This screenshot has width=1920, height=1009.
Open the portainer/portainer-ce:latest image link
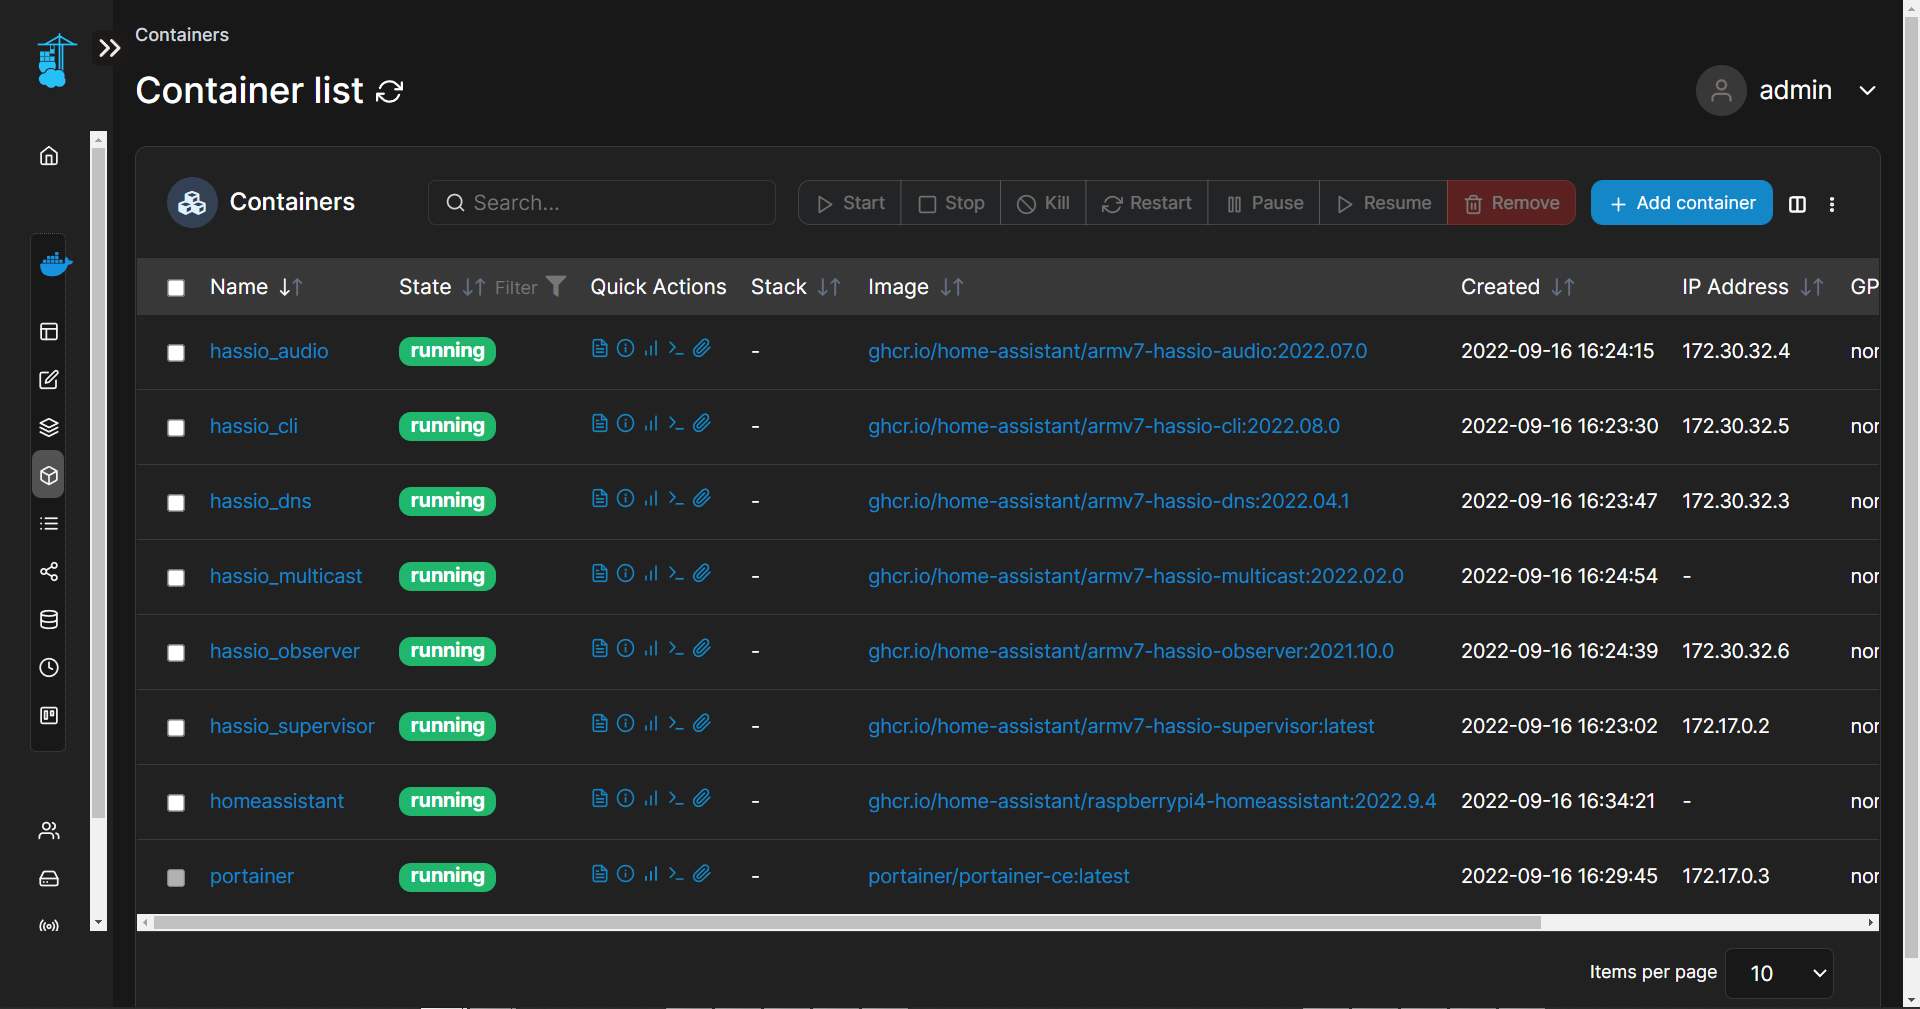(x=999, y=876)
